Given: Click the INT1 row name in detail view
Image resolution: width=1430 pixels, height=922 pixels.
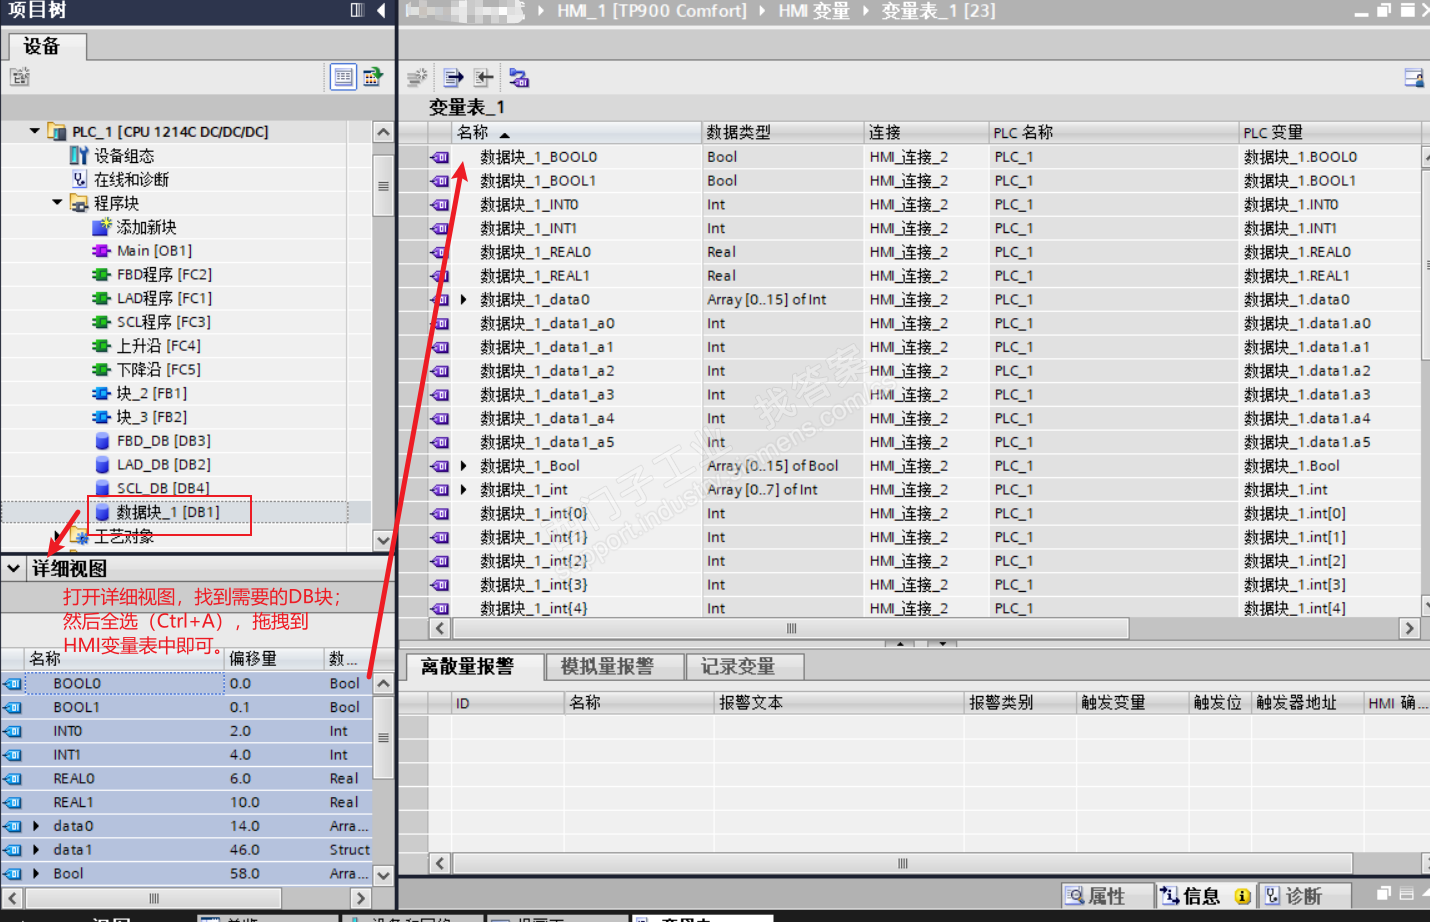Looking at the screenshot, I should 67,755.
